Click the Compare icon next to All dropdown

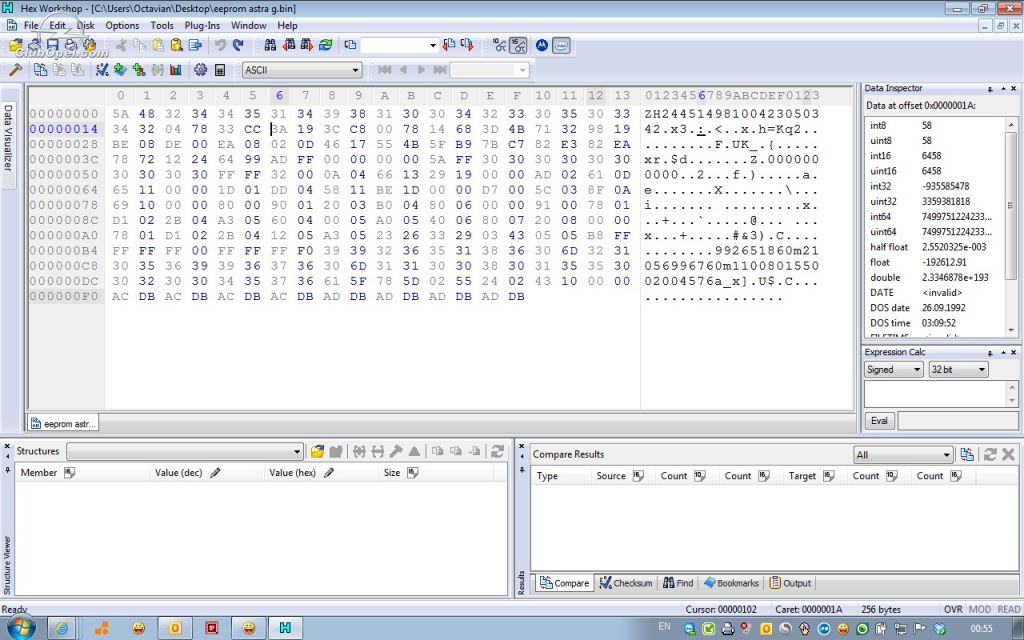[967, 455]
